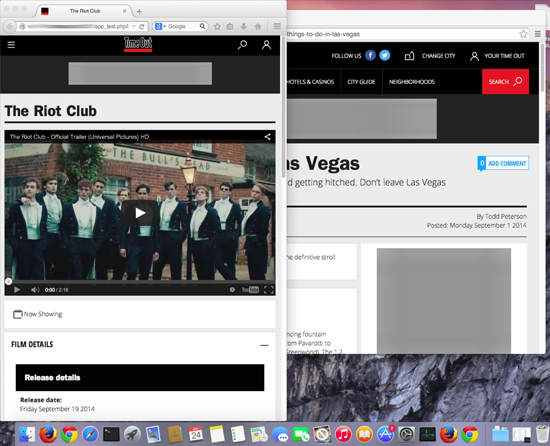Click the search magnifier icon in Time Out header
The image size is (550, 446).
point(242,45)
